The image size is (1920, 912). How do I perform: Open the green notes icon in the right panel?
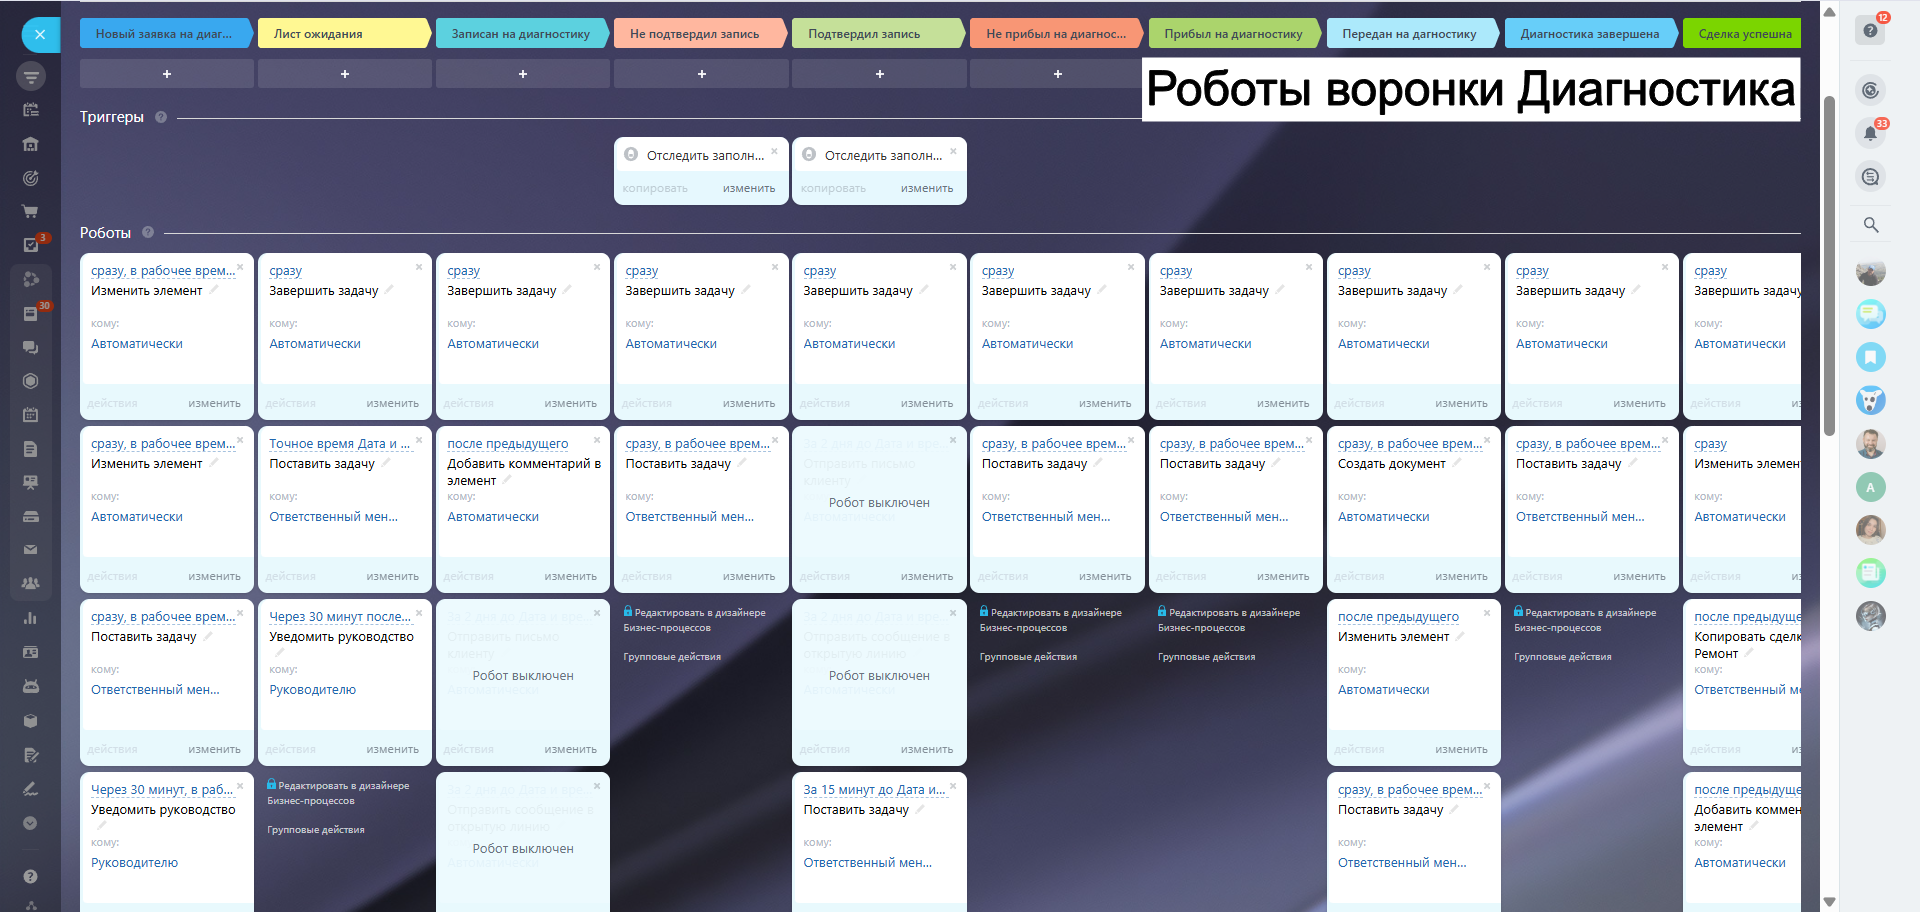click(x=1871, y=573)
